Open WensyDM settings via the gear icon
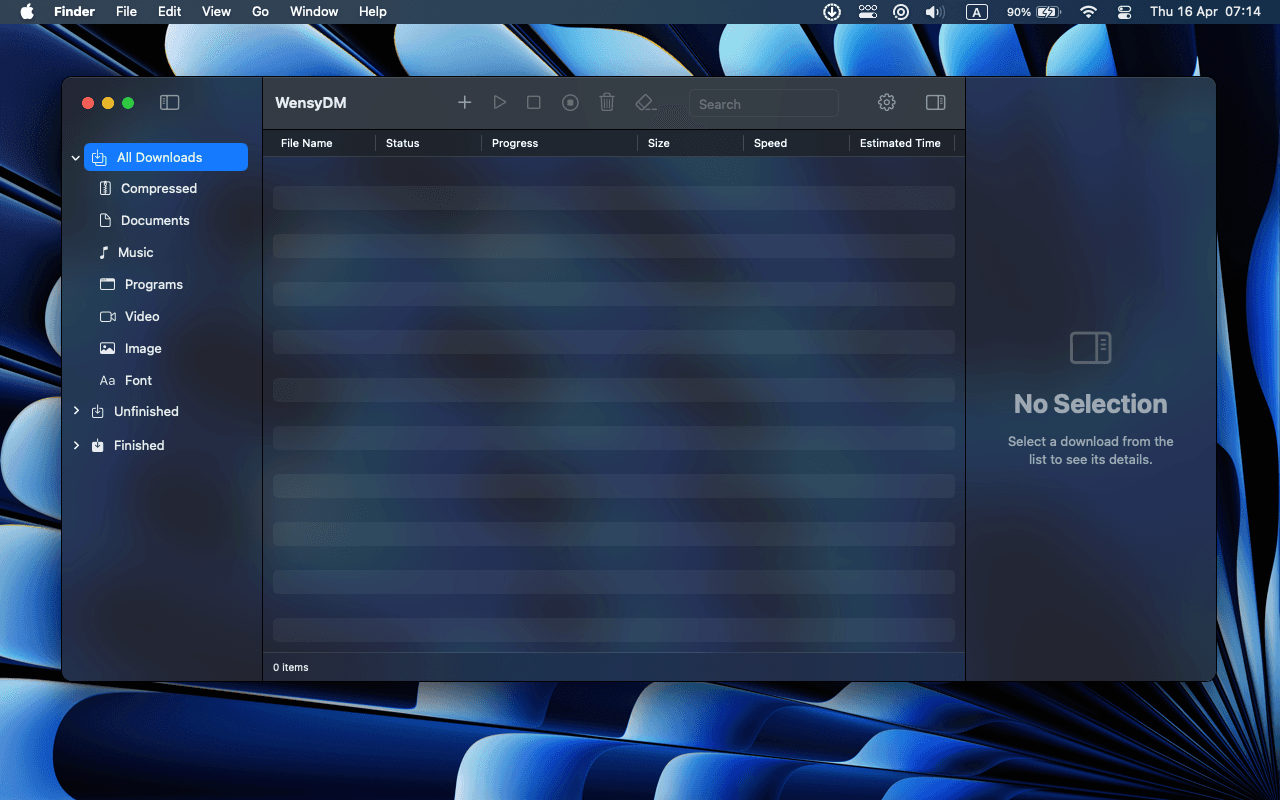 [886, 102]
